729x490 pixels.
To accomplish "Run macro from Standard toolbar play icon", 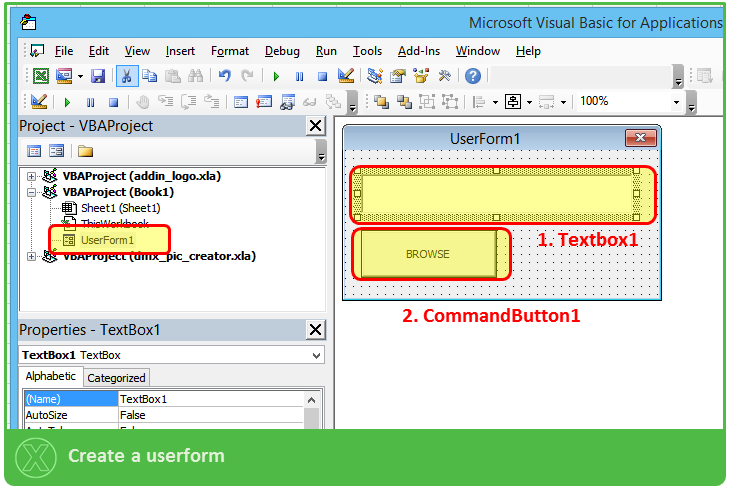I will pos(276,76).
